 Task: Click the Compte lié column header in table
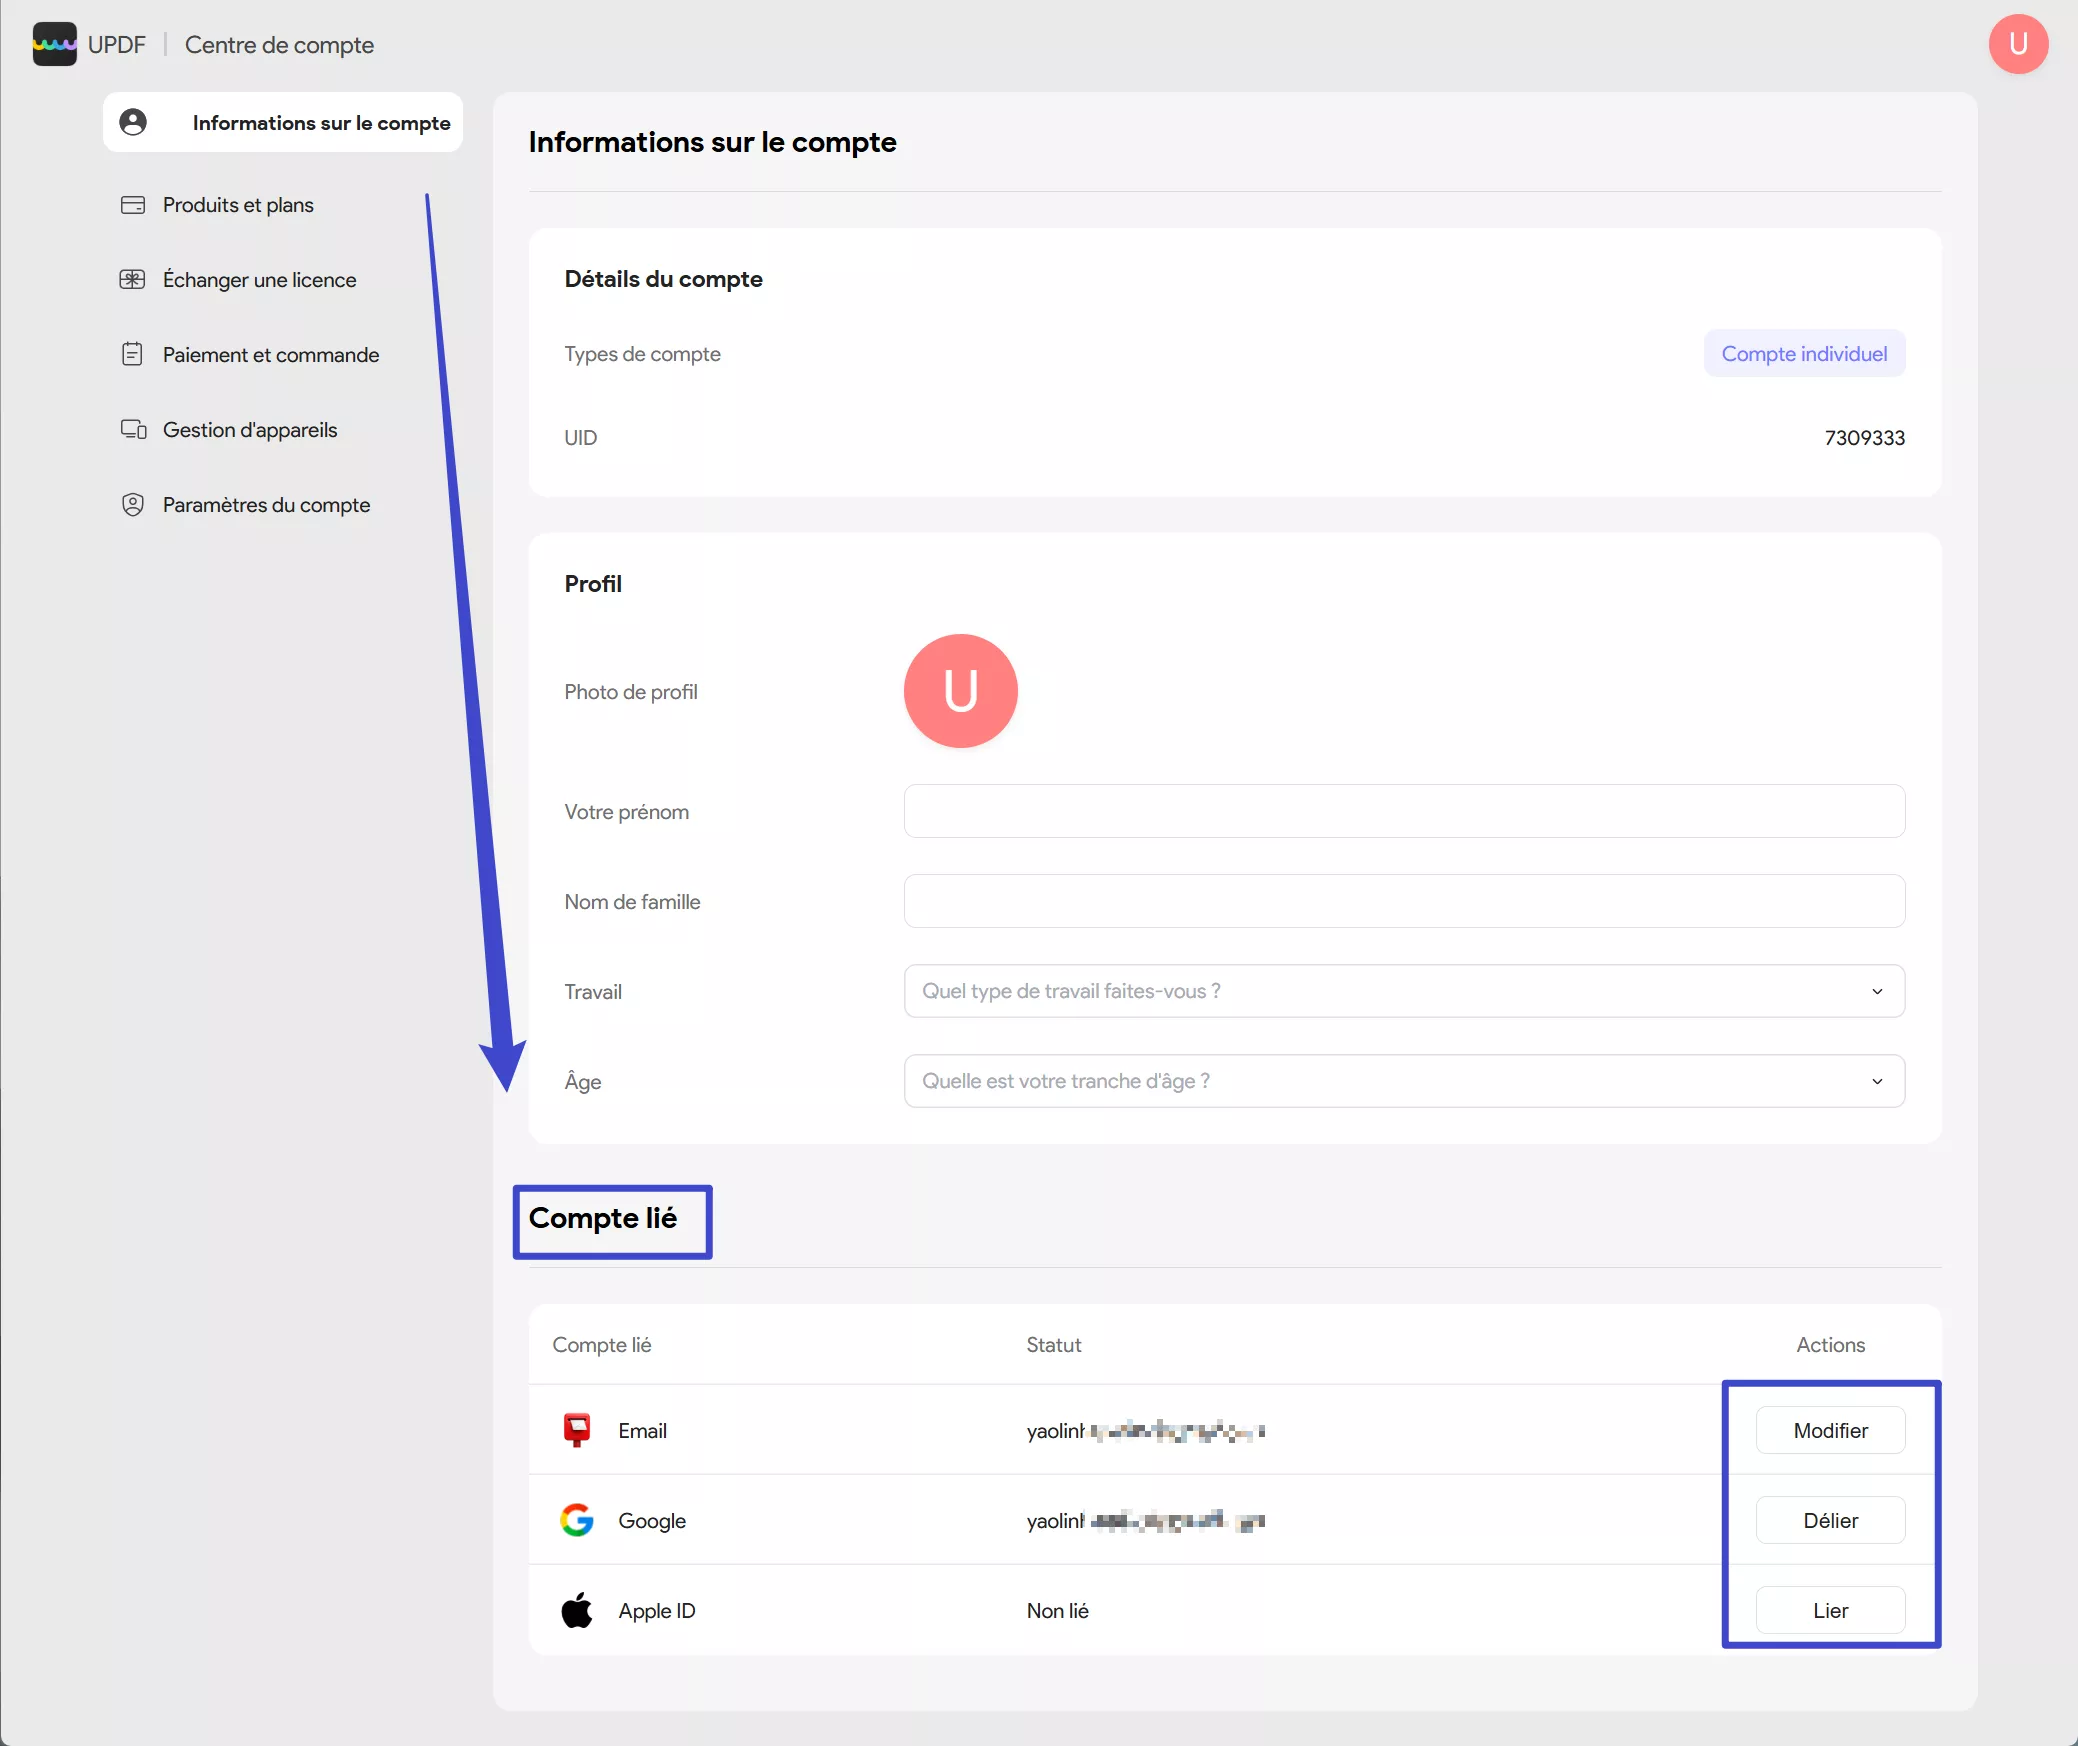[x=602, y=1345]
